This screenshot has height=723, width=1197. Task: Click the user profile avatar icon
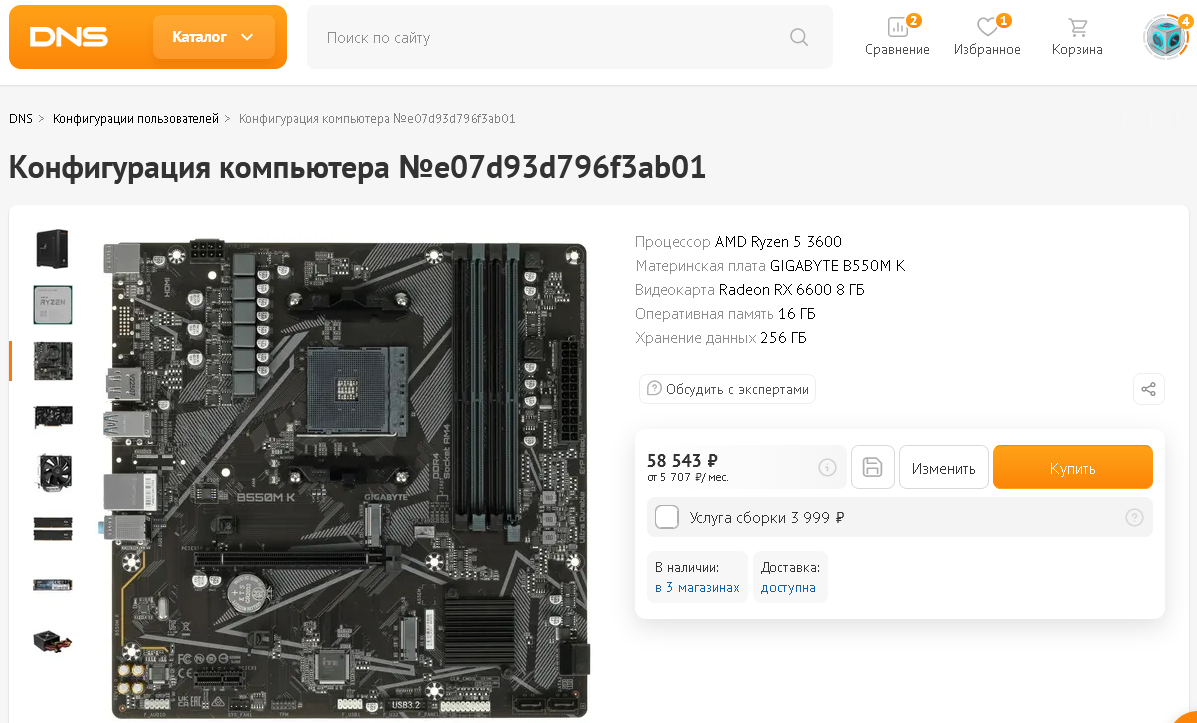point(1166,37)
